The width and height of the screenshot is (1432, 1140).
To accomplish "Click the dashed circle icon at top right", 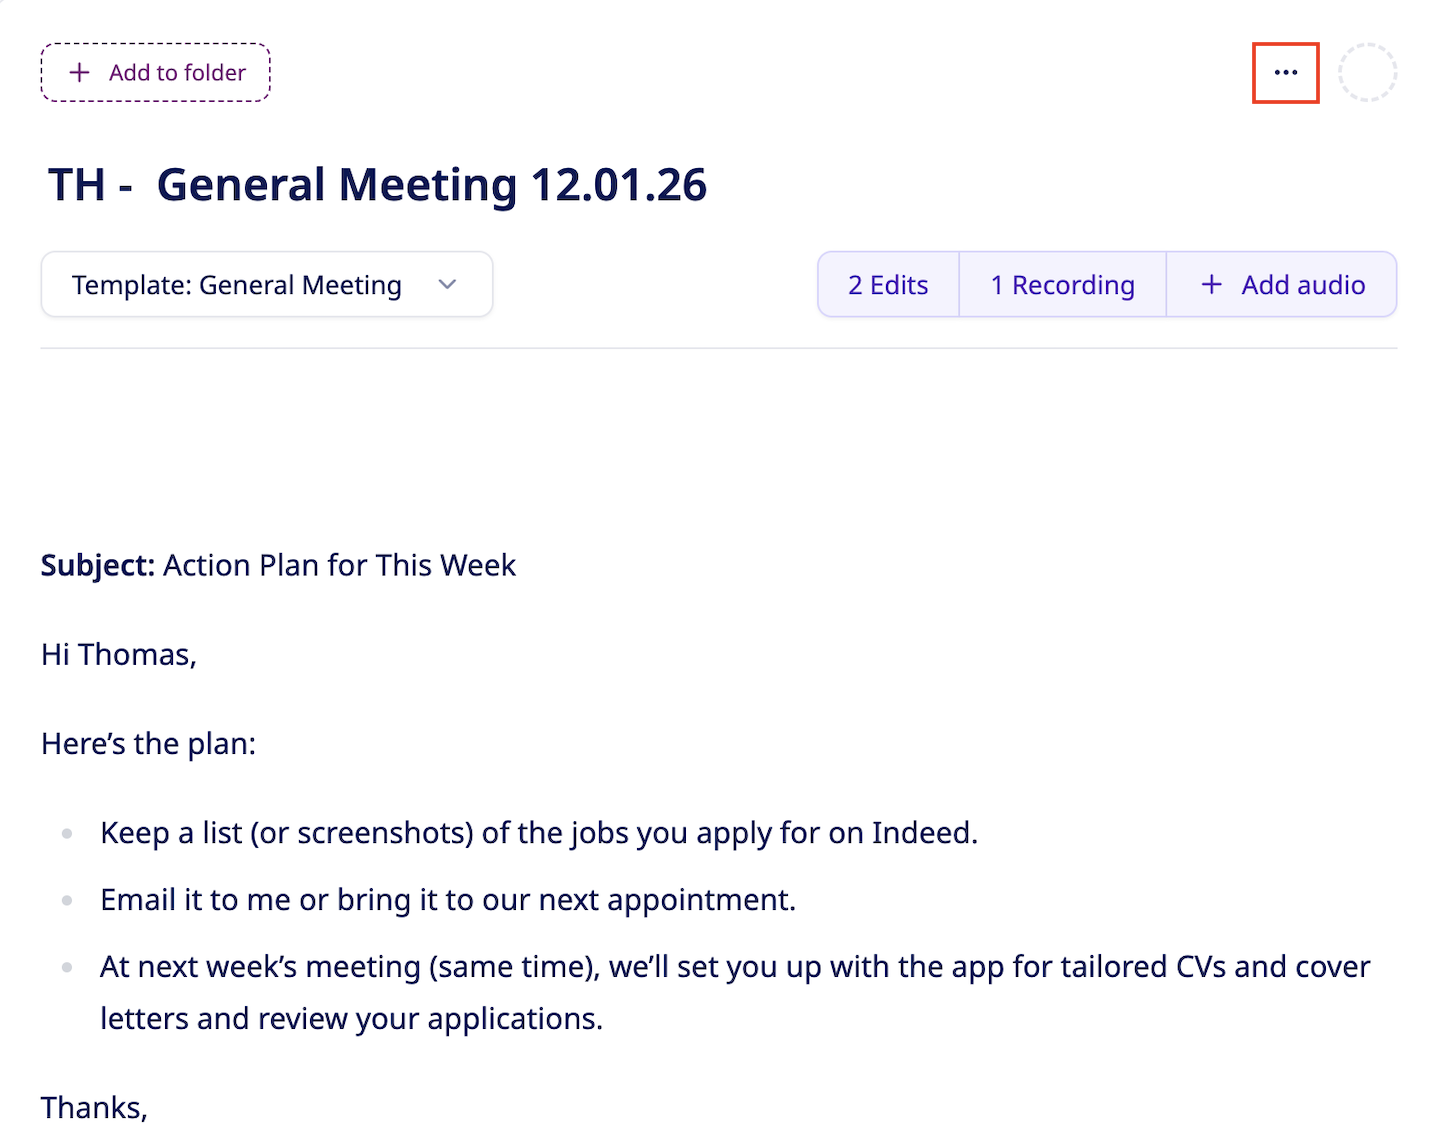I will coord(1367,73).
